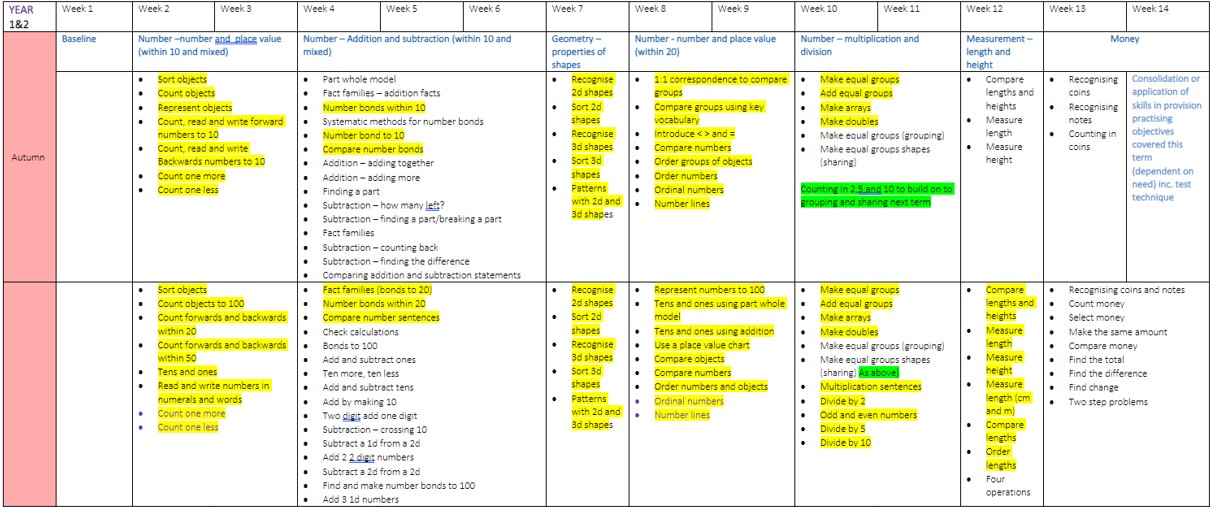The height and width of the screenshot is (507, 1210).
Task: Select the 'Part whole model' bullet
Action: click(x=359, y=79)
